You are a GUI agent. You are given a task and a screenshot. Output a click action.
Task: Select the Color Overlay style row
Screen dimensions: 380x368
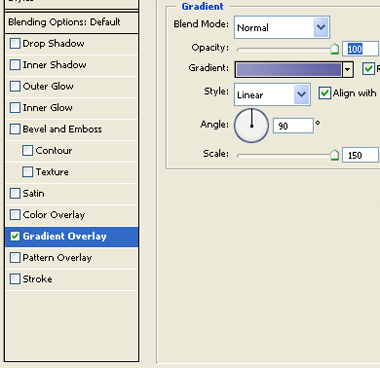tap(72, 215)
